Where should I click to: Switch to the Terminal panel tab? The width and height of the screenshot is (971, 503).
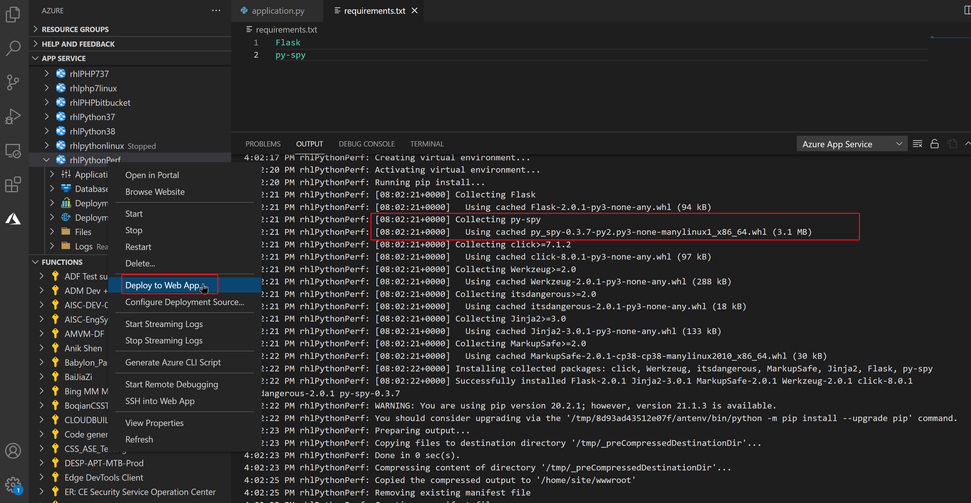(x=427, y=144)
